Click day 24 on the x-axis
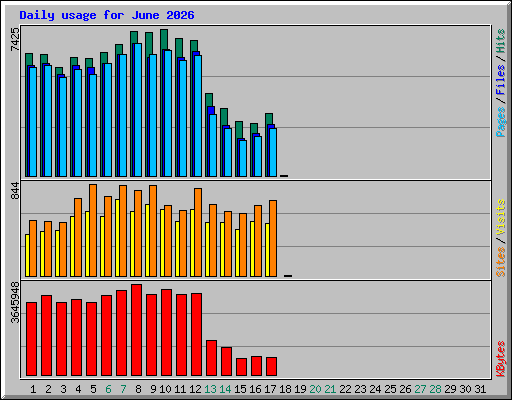The image size is (512, 400). tap(375, 389)
